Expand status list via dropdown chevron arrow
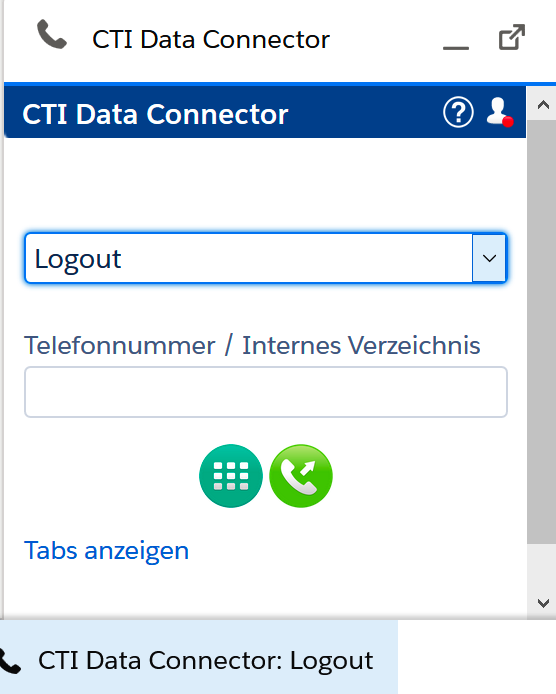556x694 pixels. (489, 258)
